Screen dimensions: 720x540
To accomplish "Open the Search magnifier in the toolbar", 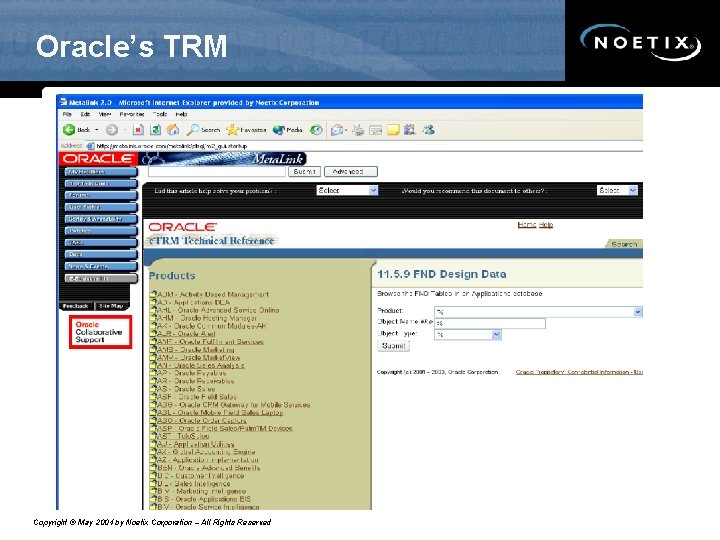I will (x=203, y=130).
